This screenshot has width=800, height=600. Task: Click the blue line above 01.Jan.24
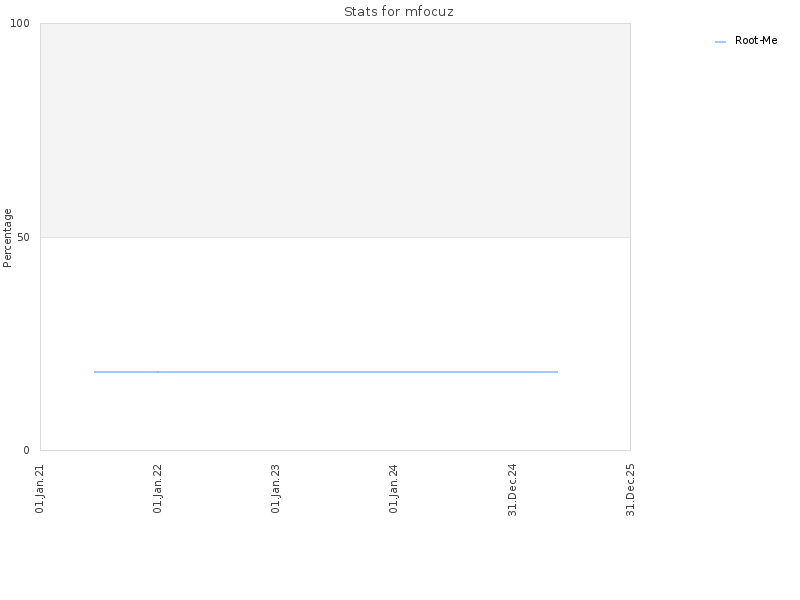pyautogui.click(x=393, y=372)
